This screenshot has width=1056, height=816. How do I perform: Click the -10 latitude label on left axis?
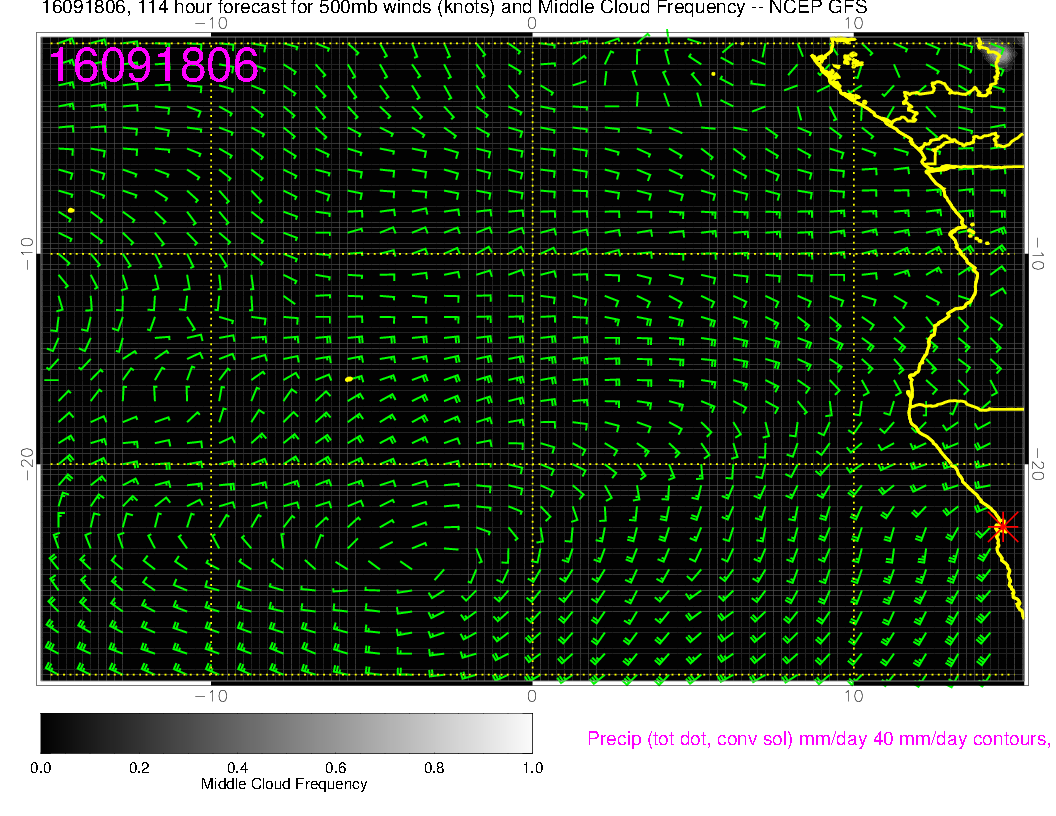(27, 254)
